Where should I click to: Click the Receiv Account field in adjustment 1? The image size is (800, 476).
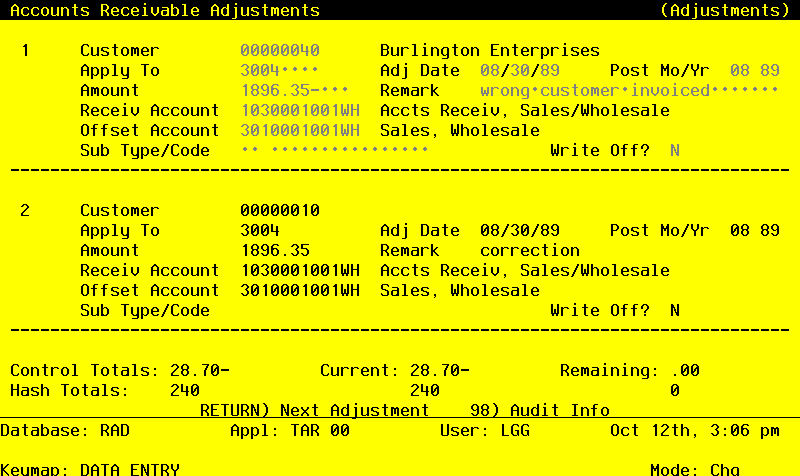[300, 110]
